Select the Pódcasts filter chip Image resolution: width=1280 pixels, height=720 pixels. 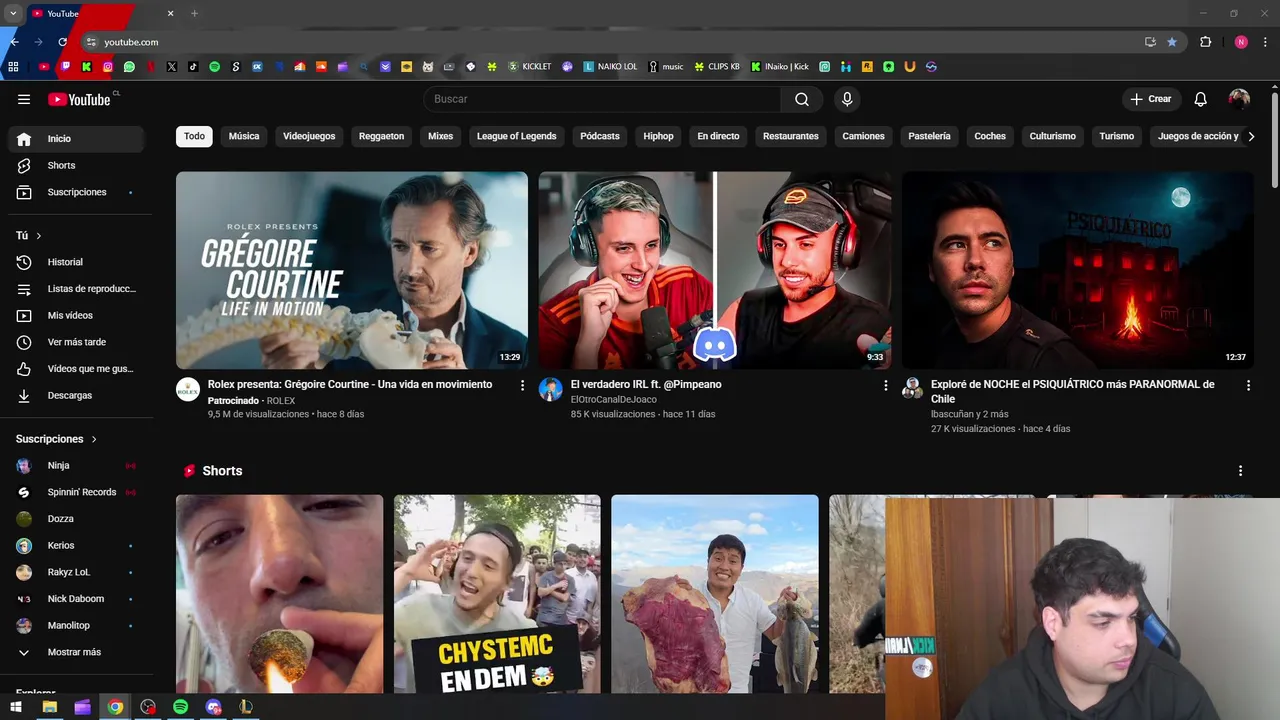coord(600,136)
